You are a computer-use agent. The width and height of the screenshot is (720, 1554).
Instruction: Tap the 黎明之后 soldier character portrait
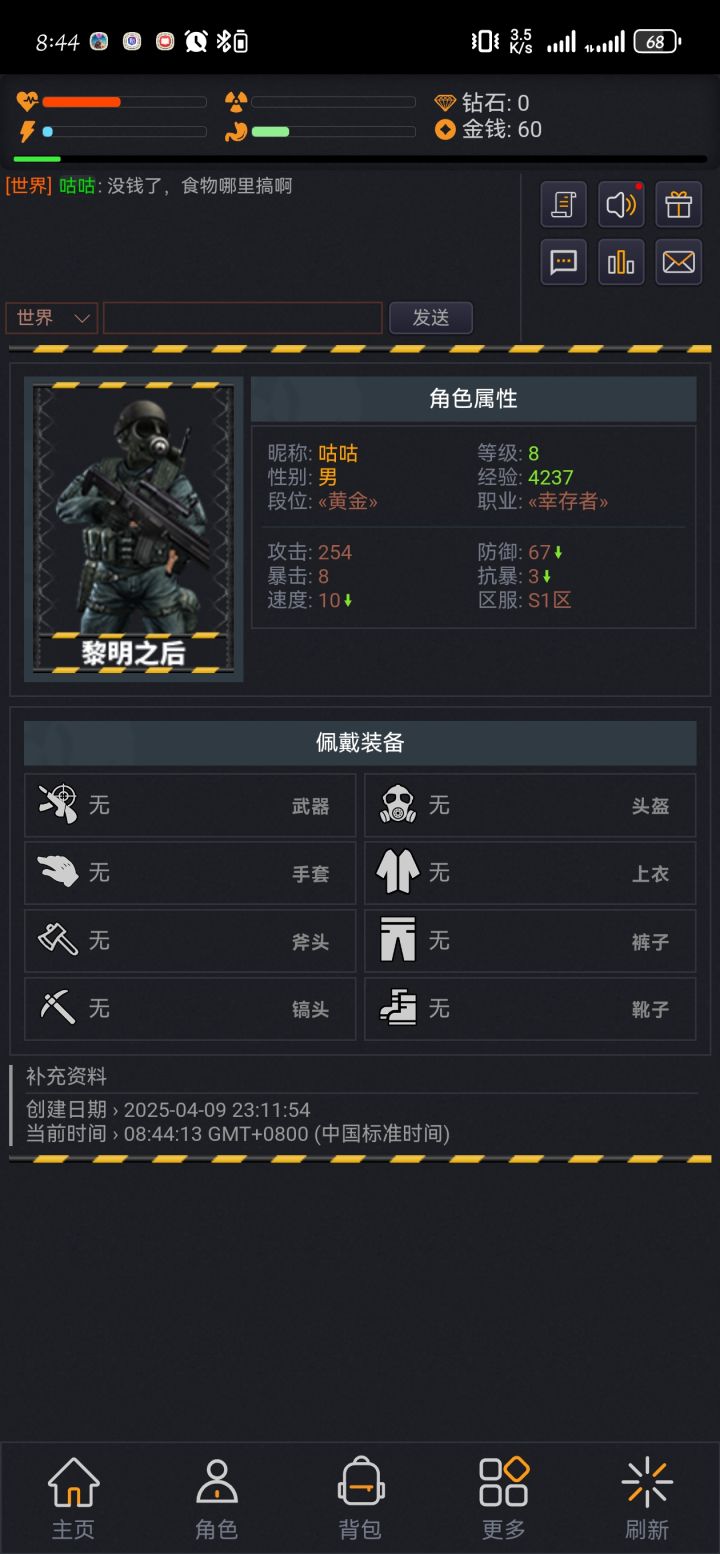pyautogui.click(x=134, y=529)
